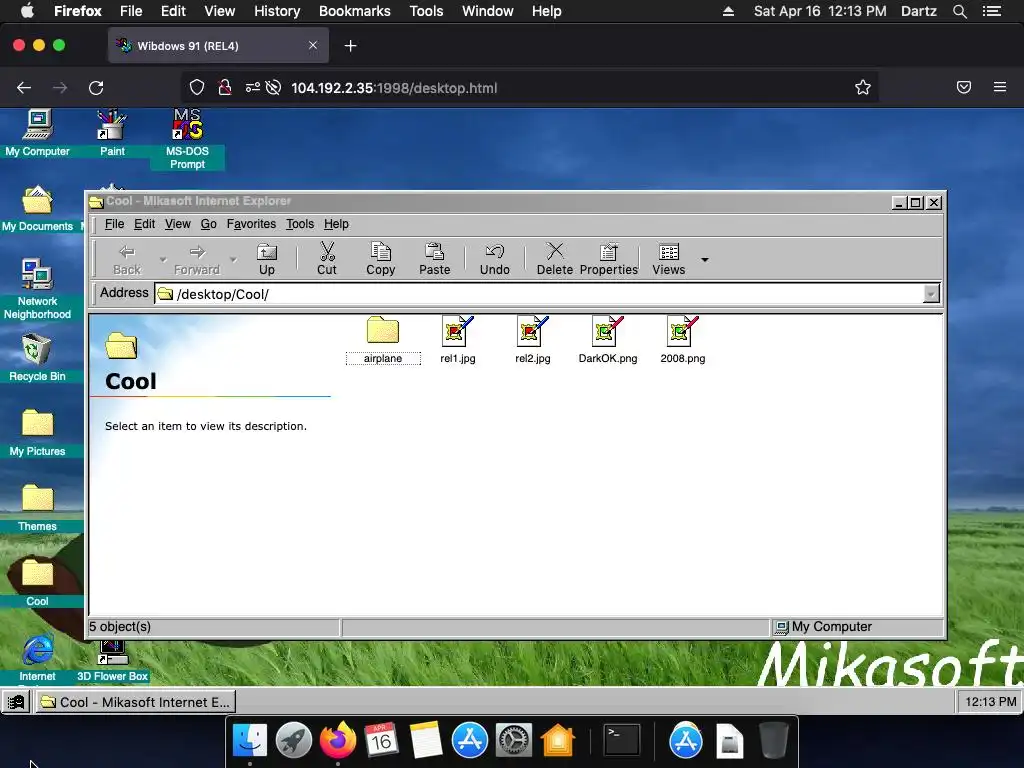The width and height of the screenshot is (1024, 768).
Task: Open Spotlight search in menu bar
Action: coord(960,11)
